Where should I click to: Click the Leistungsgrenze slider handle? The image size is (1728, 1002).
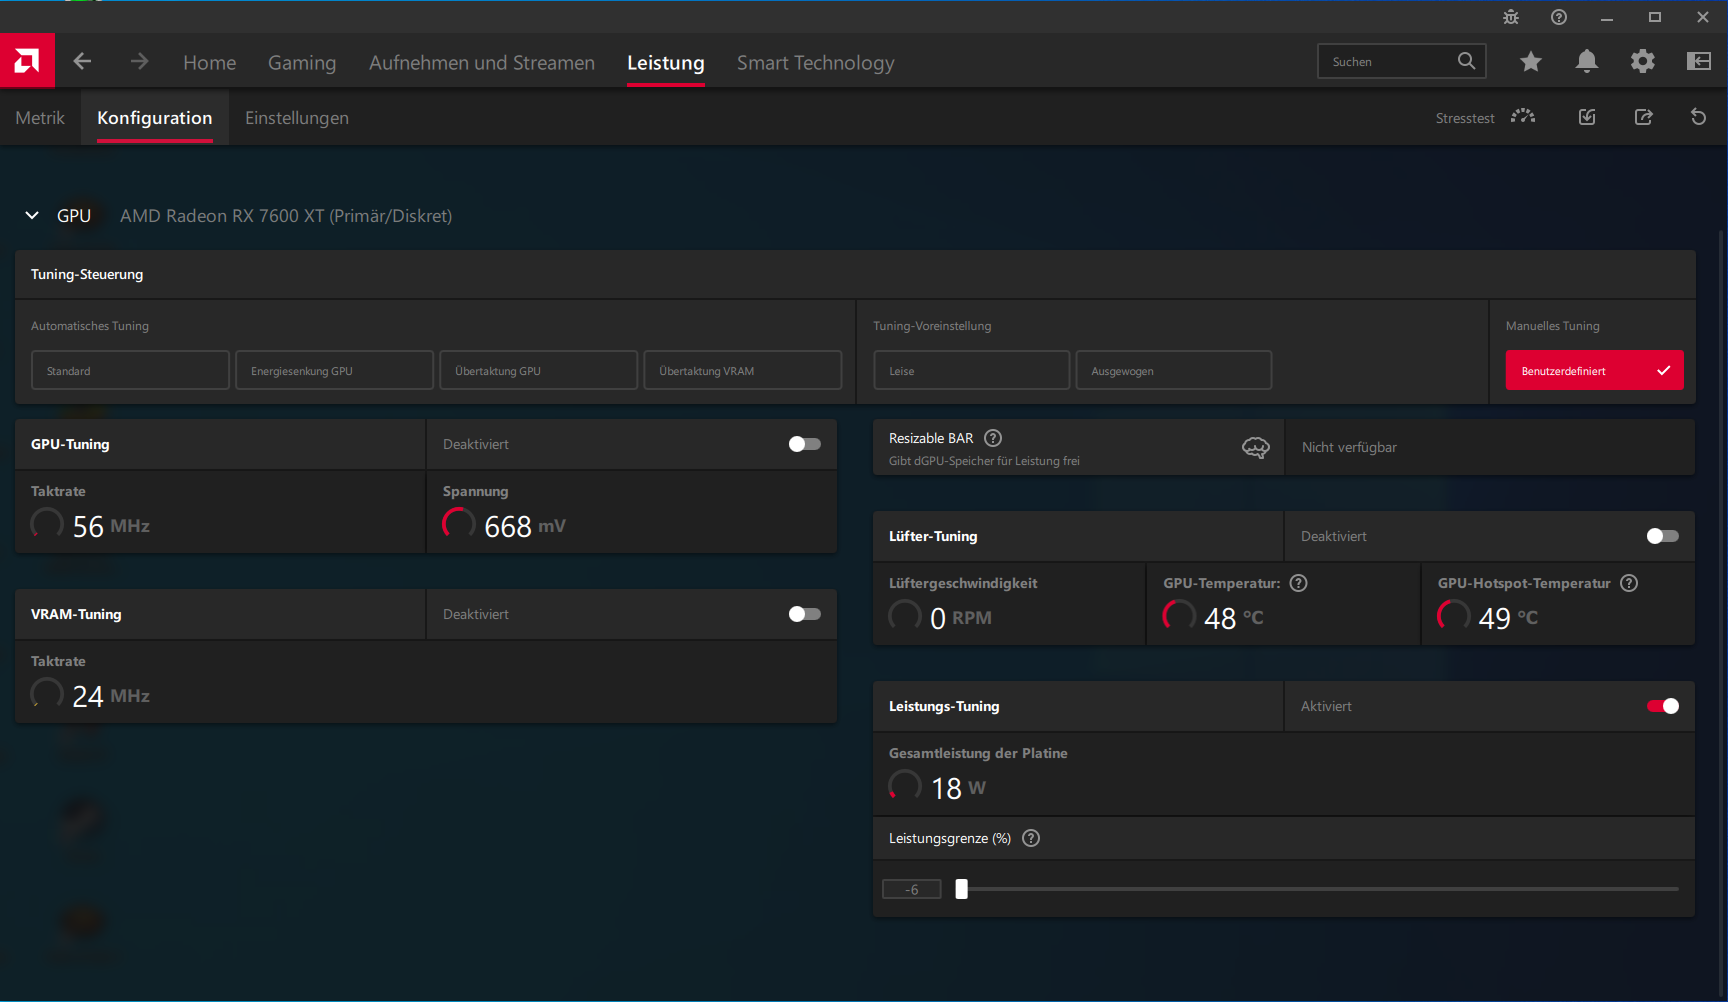click(961, 889)
